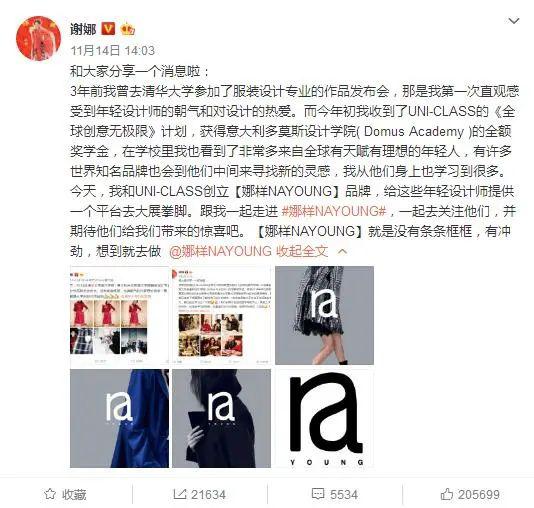Open the post timestamp 11月14日 14:03
Screen dimensions: 534x508
point(113,50)
